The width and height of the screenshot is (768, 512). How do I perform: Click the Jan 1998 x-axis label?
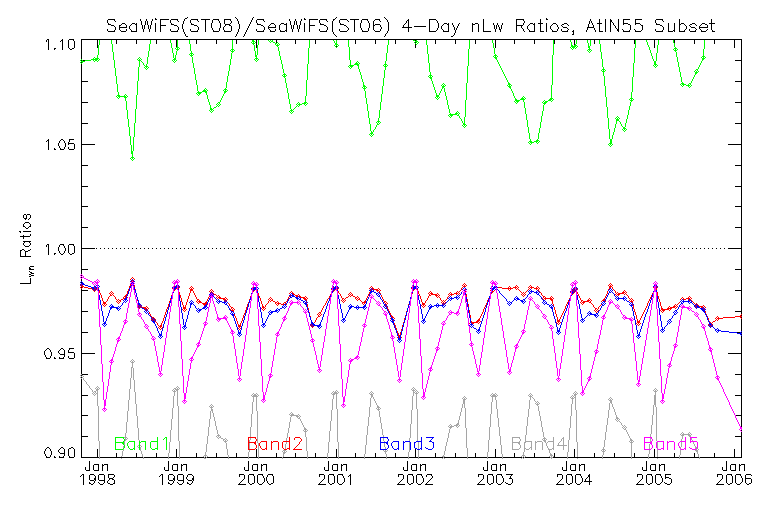97,473
